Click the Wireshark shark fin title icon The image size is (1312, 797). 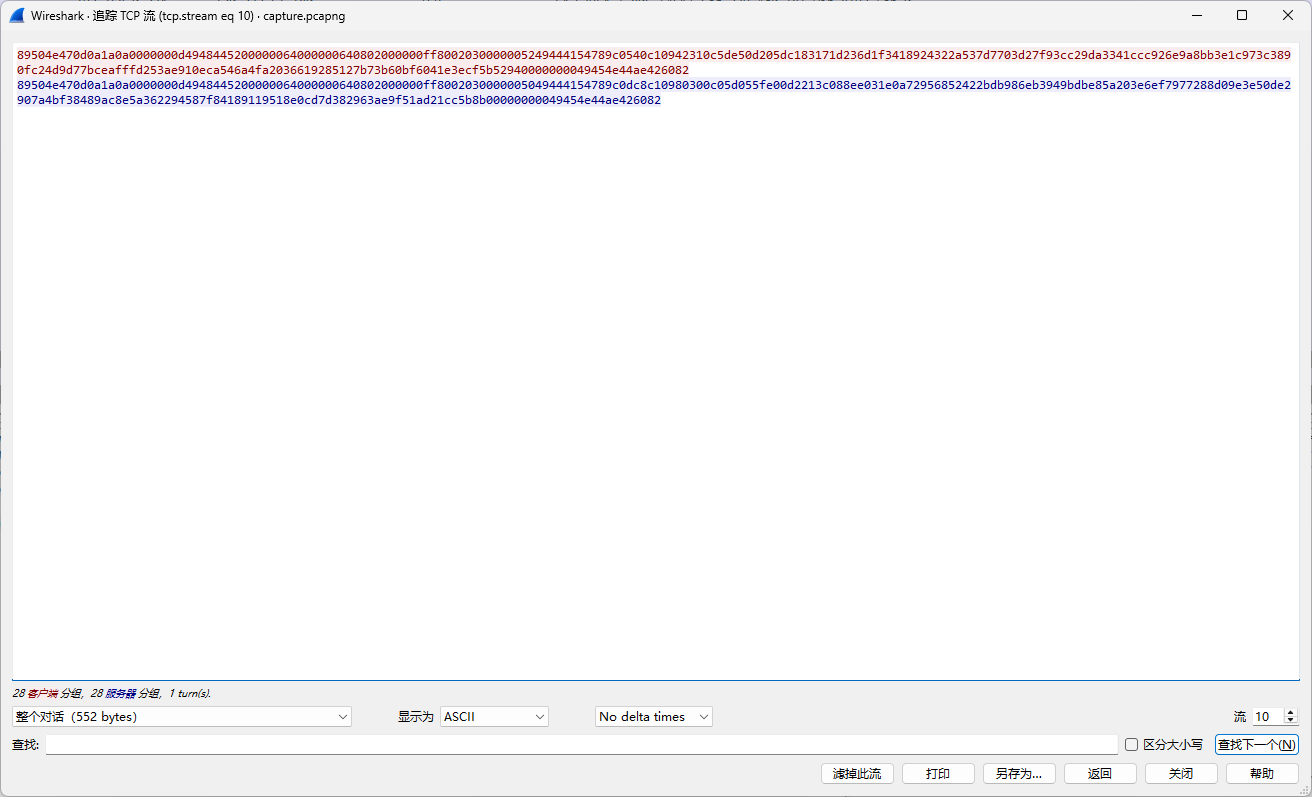click(x=16, y=16)
